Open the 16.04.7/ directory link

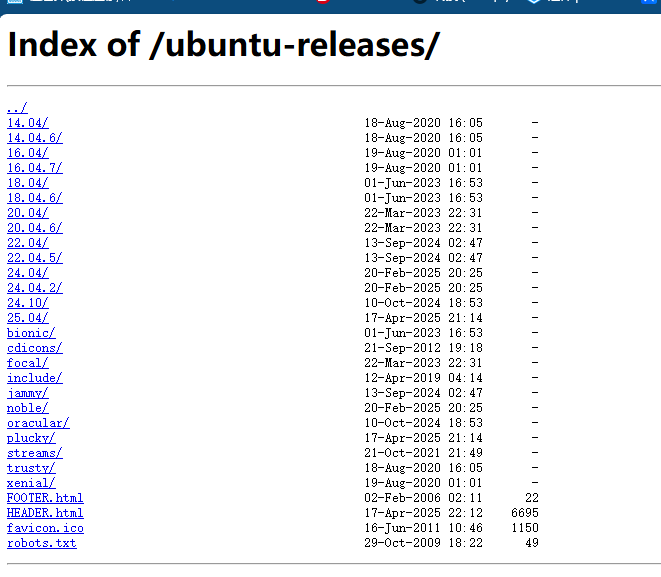pyautogui.click(x=35, y=168)
